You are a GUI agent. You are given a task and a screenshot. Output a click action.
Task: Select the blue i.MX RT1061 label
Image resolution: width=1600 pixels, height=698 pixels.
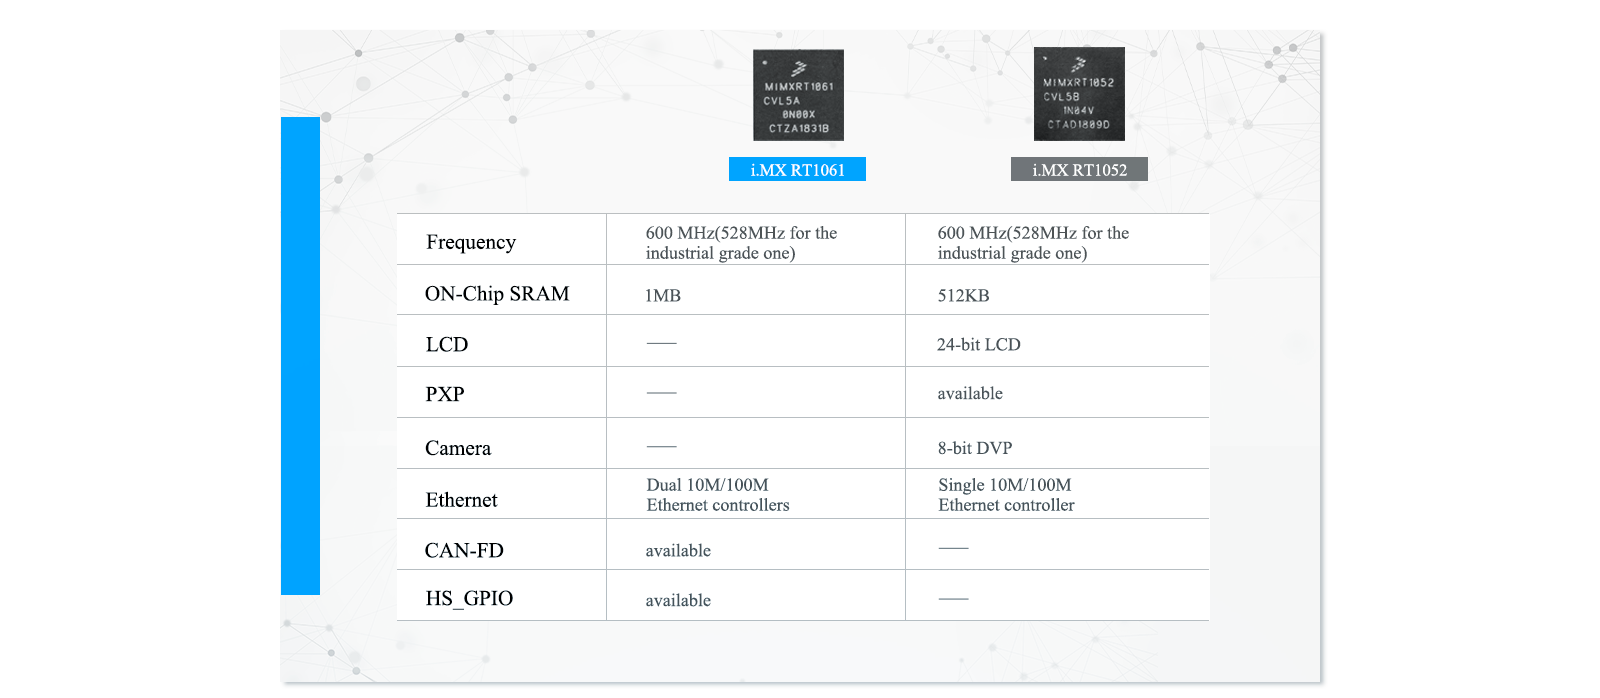(x=797, y=169)
